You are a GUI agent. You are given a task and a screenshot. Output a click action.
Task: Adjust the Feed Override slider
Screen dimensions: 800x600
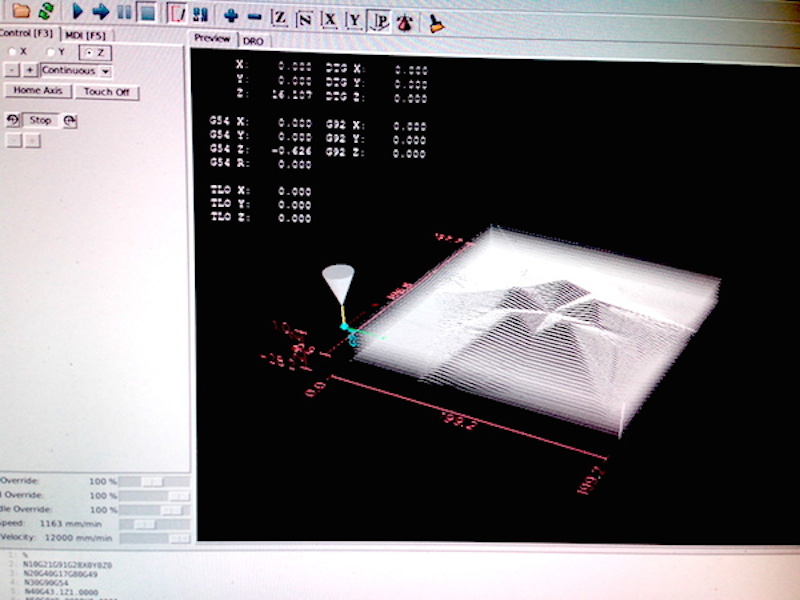(154, 482)
